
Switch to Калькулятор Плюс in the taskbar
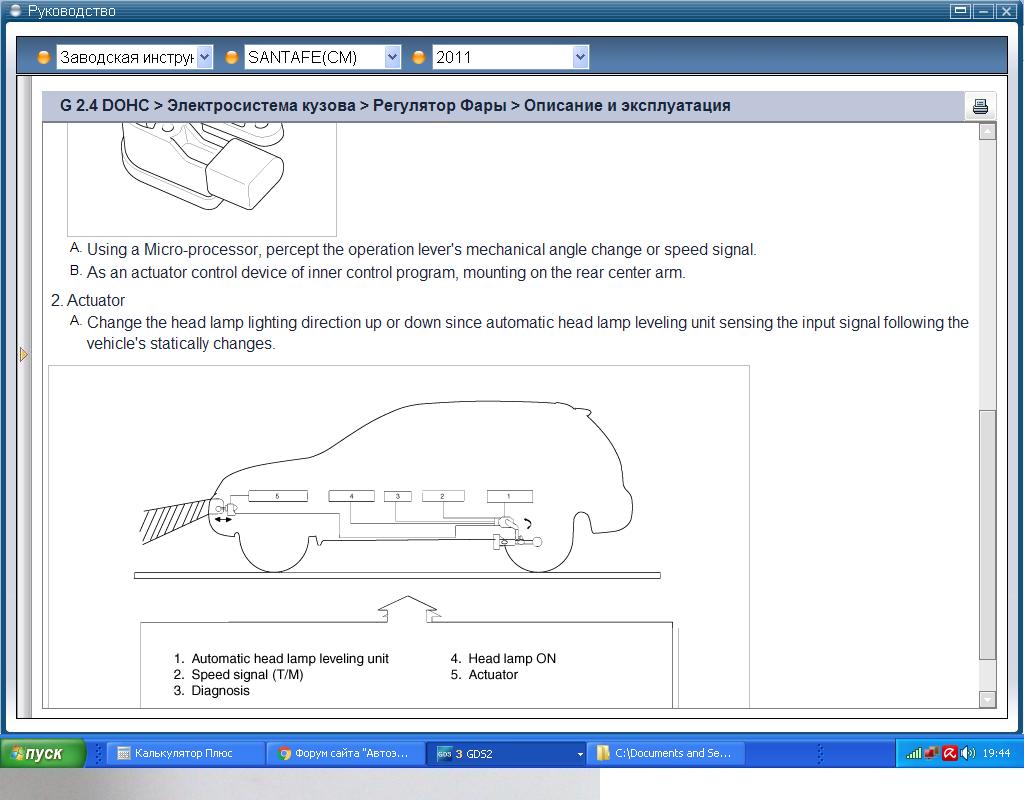pos(185,753)
